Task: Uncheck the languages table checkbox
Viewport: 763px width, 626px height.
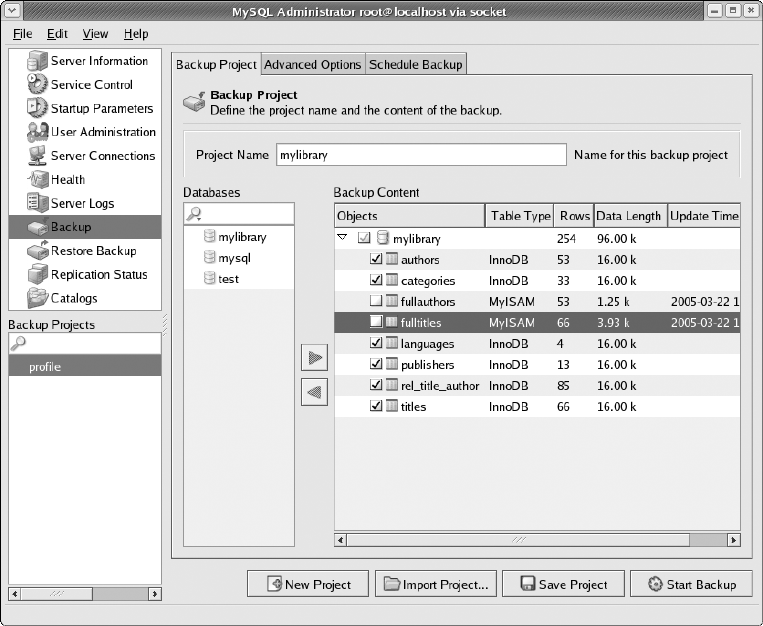Action: click(x=376, y=343)
